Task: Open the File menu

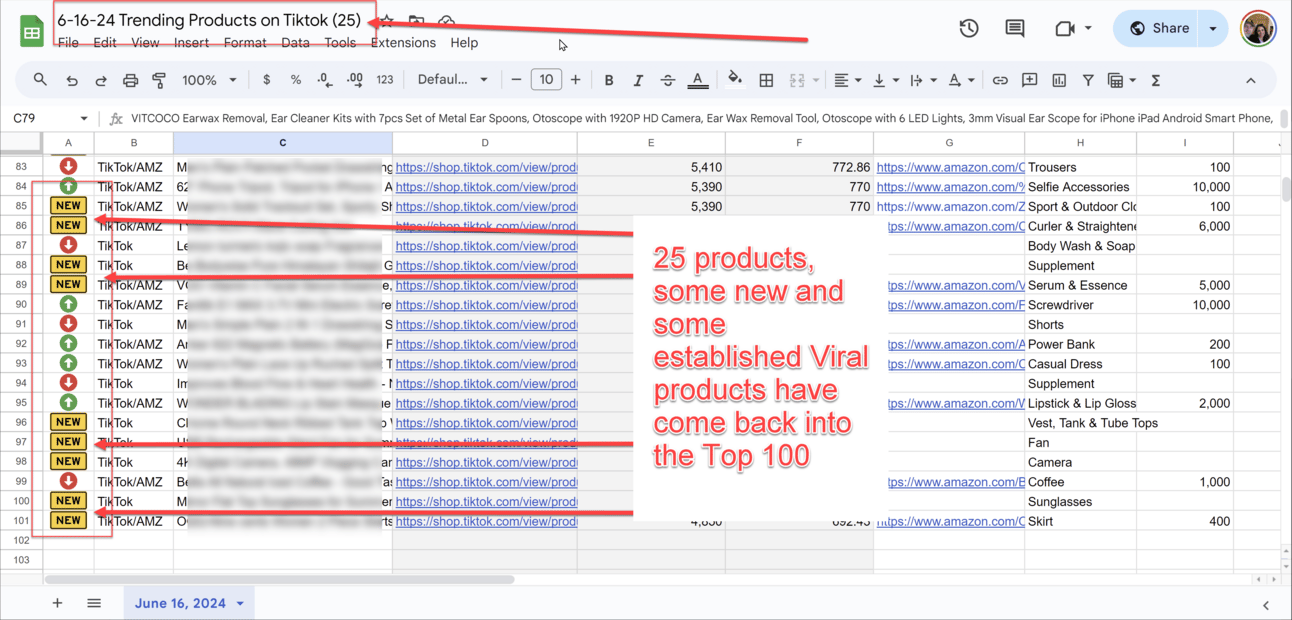Action: point(68,43)
